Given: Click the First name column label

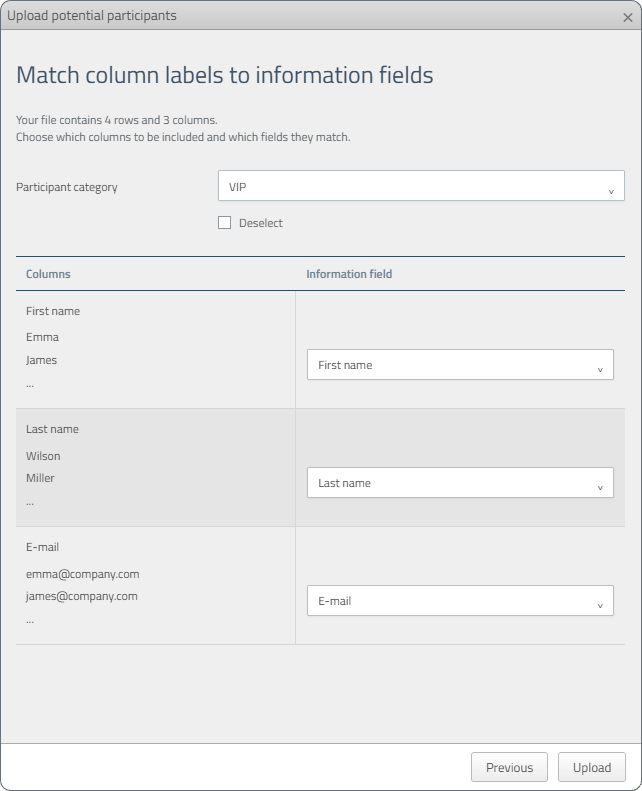Looking at the screenshot, I should [53, 311].
